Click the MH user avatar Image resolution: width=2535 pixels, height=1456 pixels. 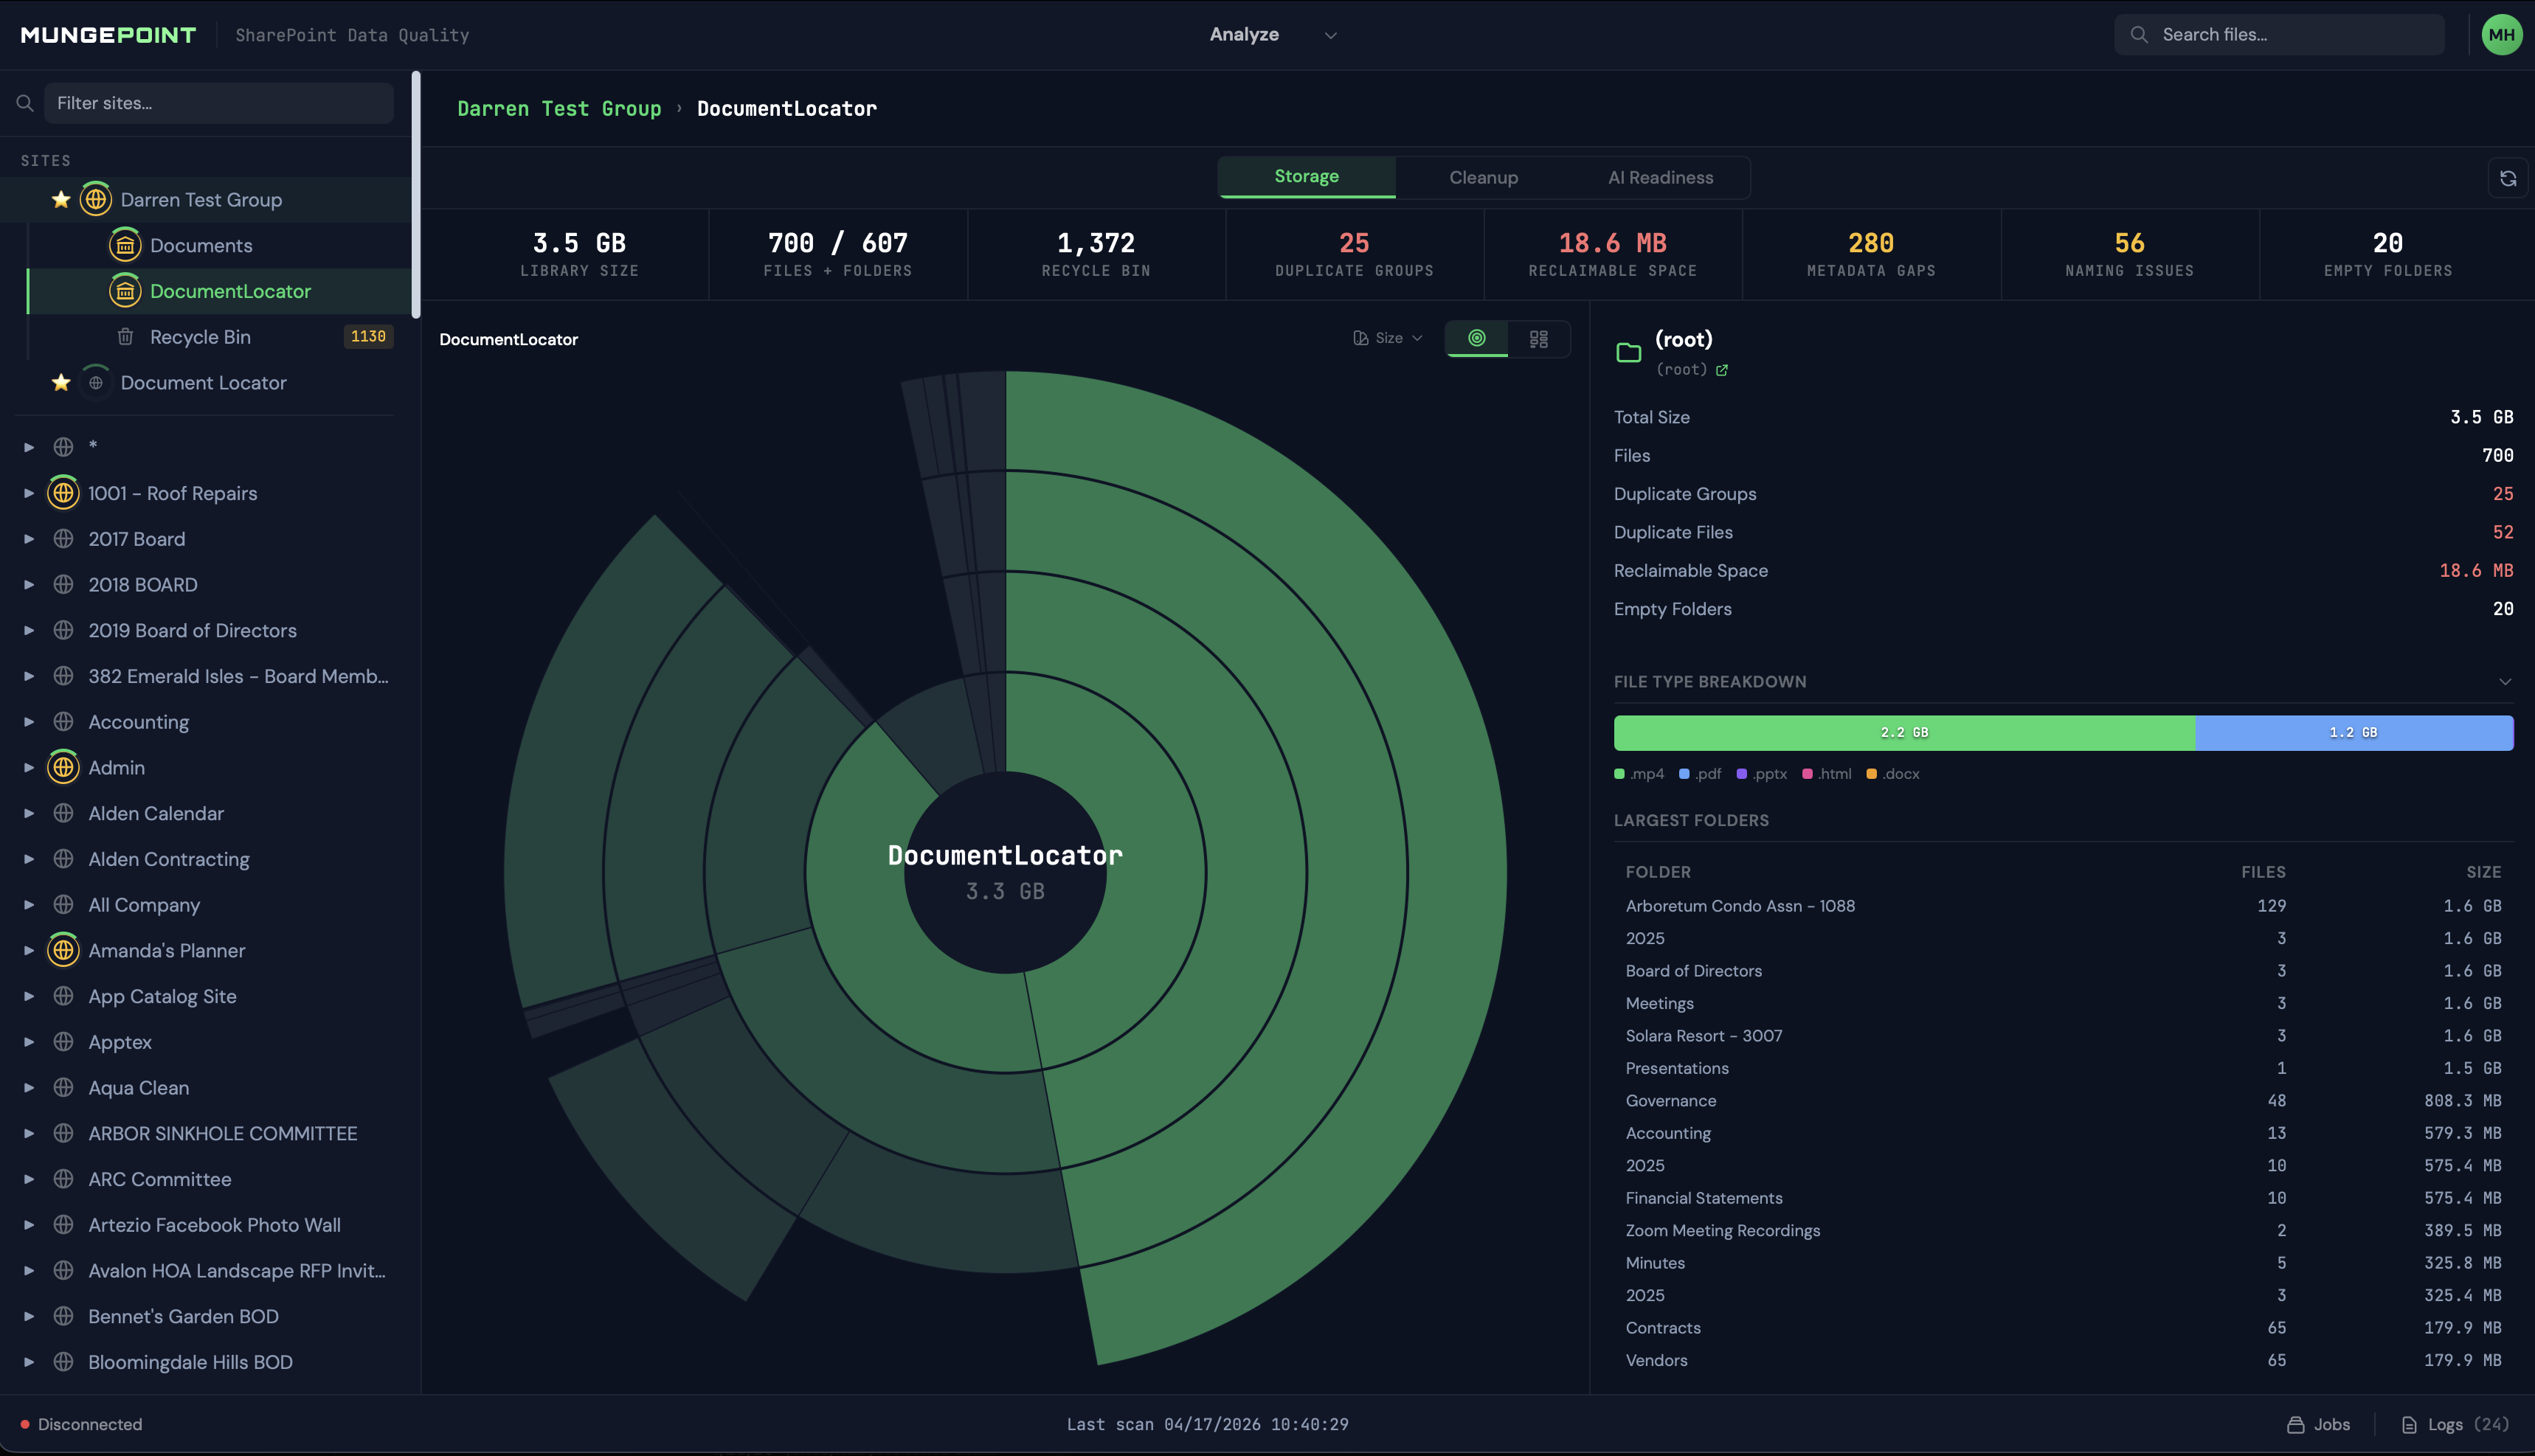tap(2502, 35)
